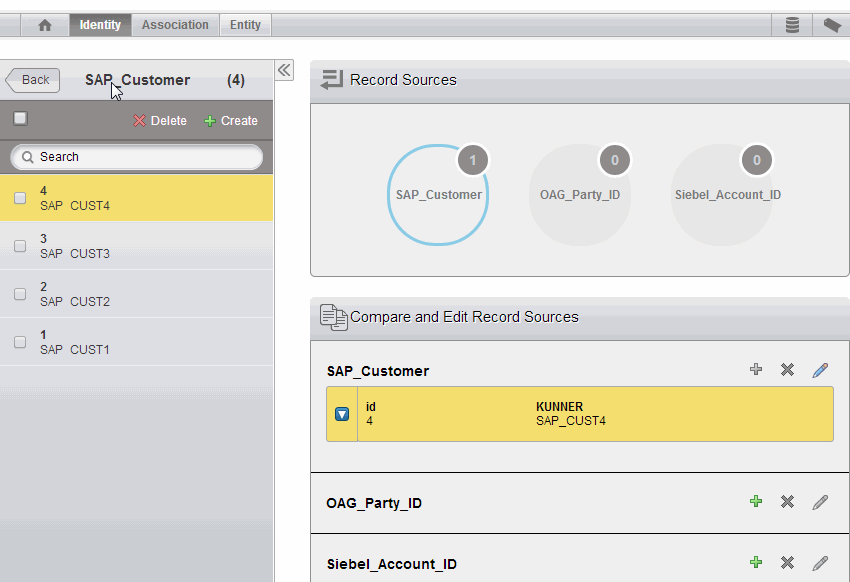Click pencil edit icon for SAP_Customer
The image size is (850, 582).
pyautogui.click(x=820, y=370)
